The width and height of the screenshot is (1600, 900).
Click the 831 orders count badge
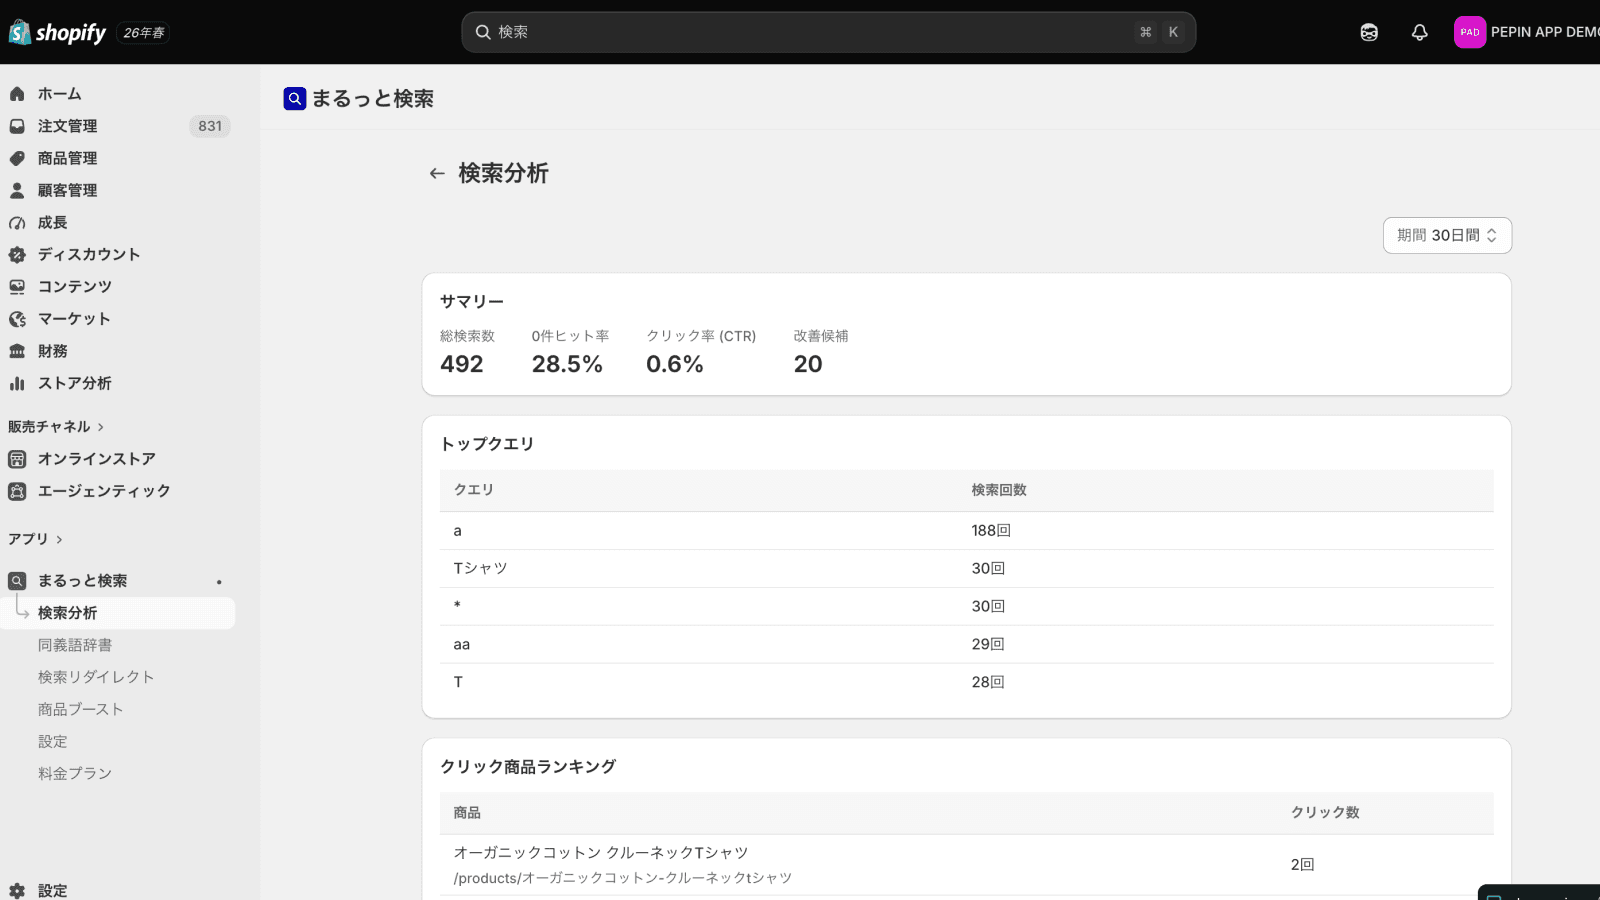[210, 126]
